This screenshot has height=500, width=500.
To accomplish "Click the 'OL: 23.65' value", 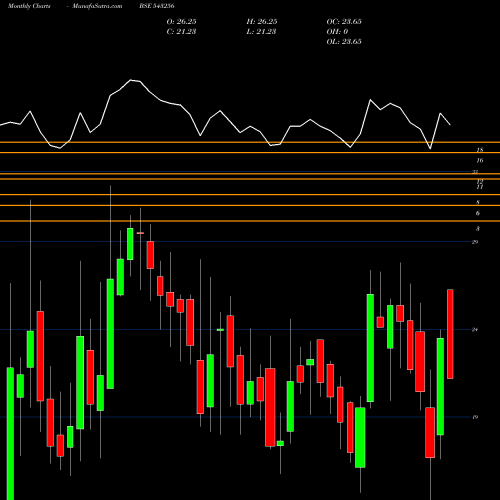I will click(x=344, y=41).
